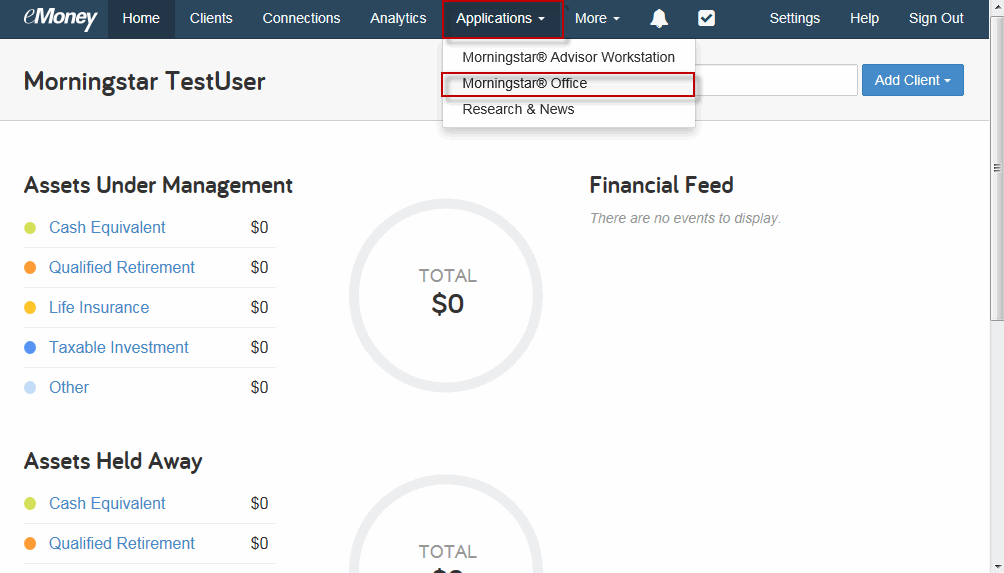Go to the Home tab
The width and height of the screenshot is (1004, 573).
[x=141, y=18]
